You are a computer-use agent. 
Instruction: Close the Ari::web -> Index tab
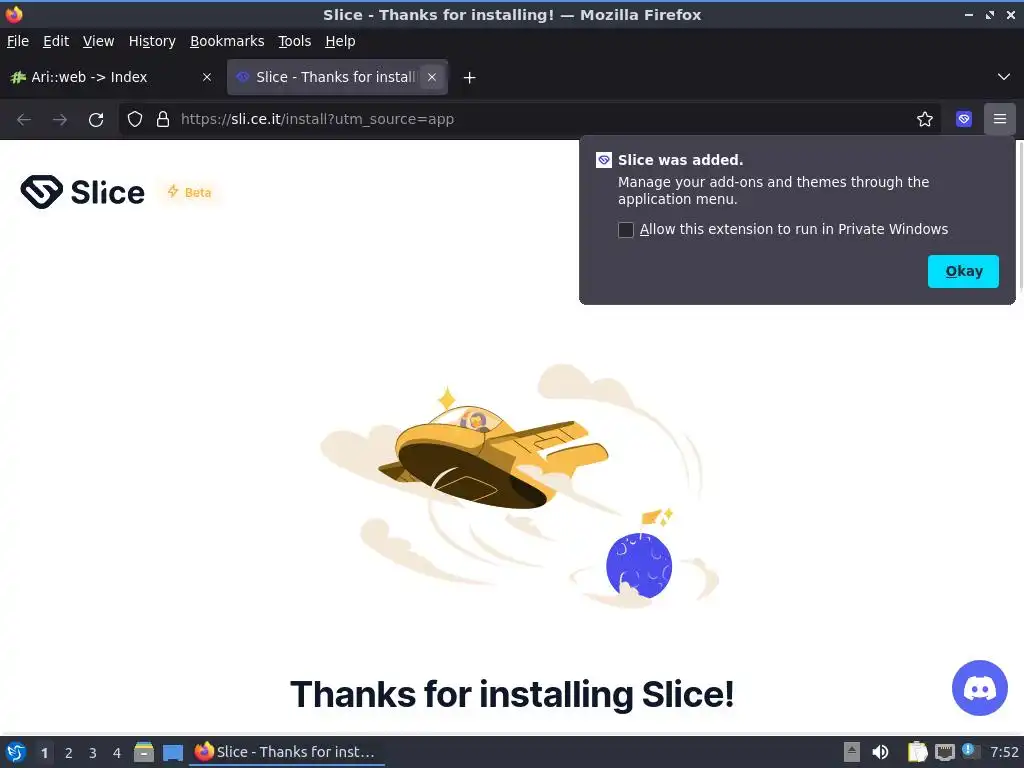(x=207, y=77)
